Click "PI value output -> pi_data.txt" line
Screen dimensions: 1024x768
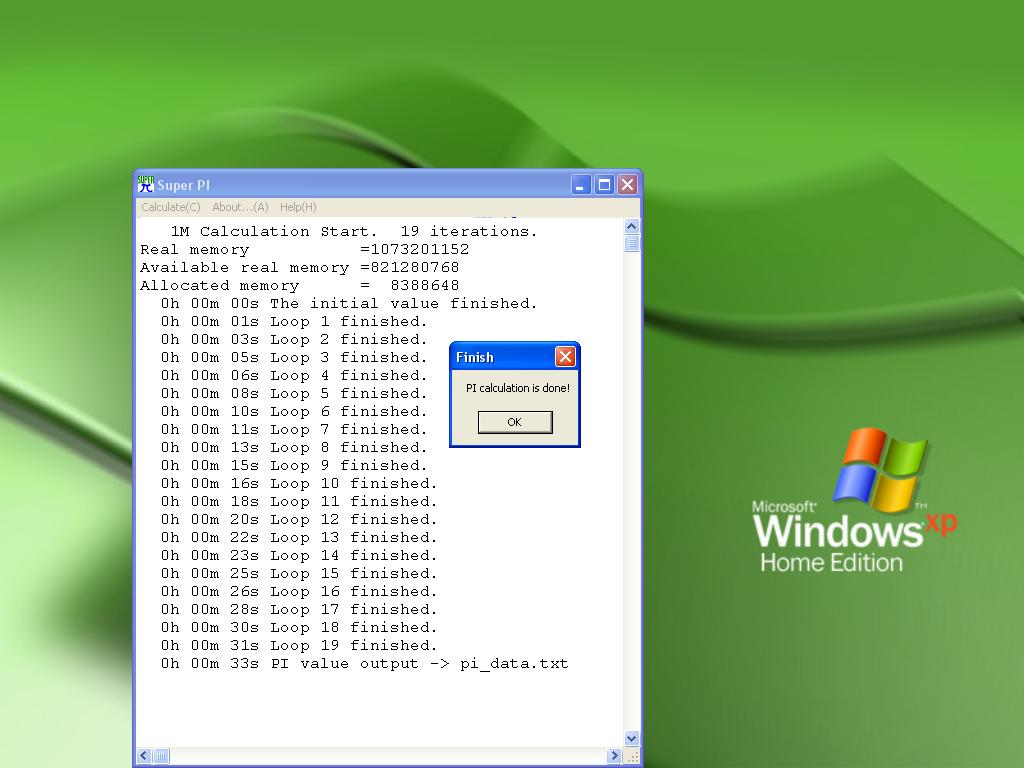click(x=364, y=664)
